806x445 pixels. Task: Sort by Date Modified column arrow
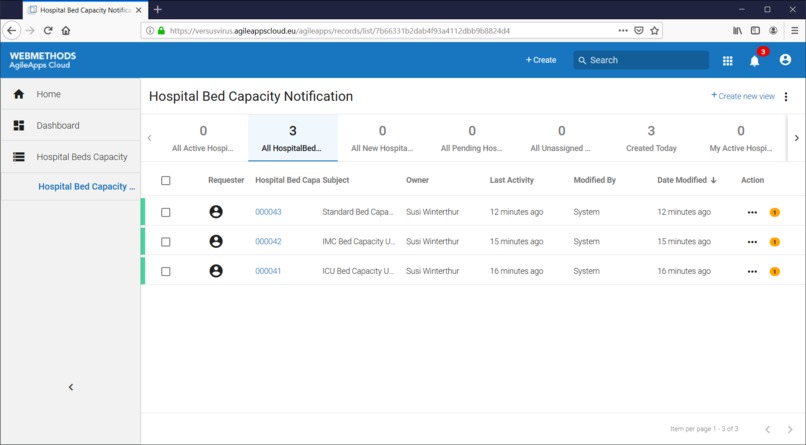click(713, 180)
